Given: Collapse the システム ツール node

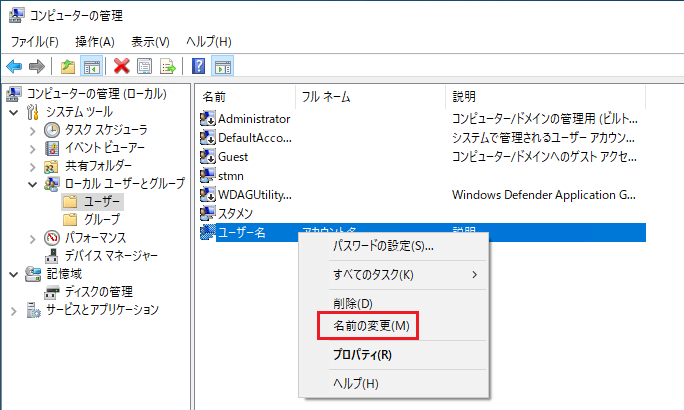Looking at the screenshot, I should [x=14, y=113].
